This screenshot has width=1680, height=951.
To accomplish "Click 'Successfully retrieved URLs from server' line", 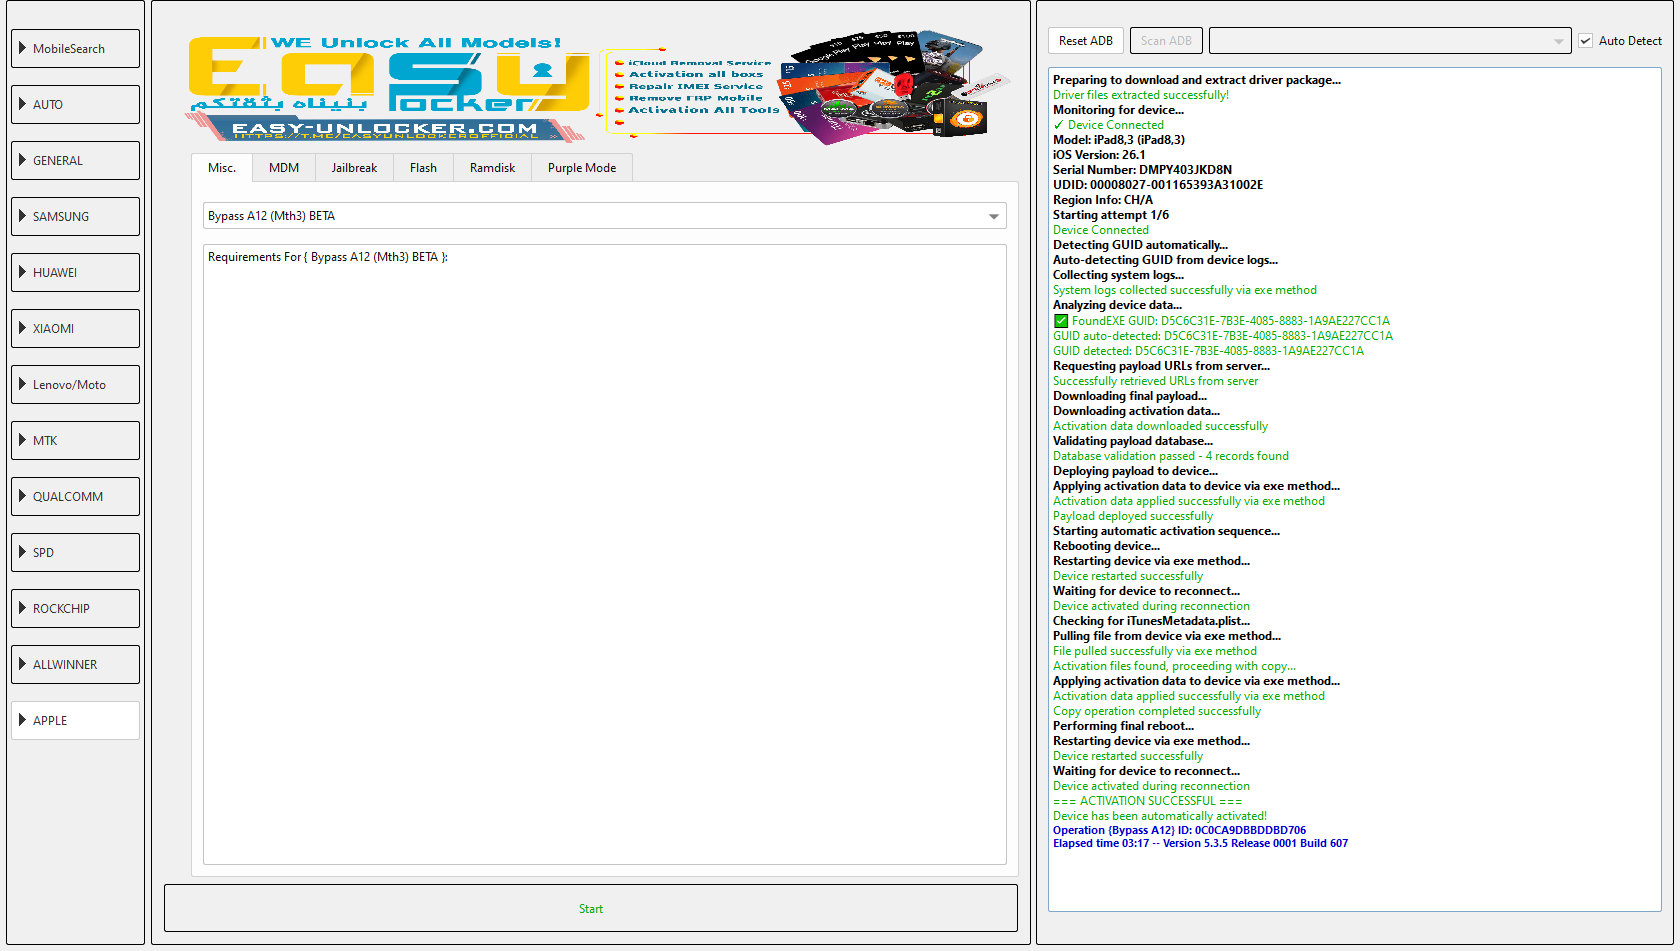I will (1156, 381).
